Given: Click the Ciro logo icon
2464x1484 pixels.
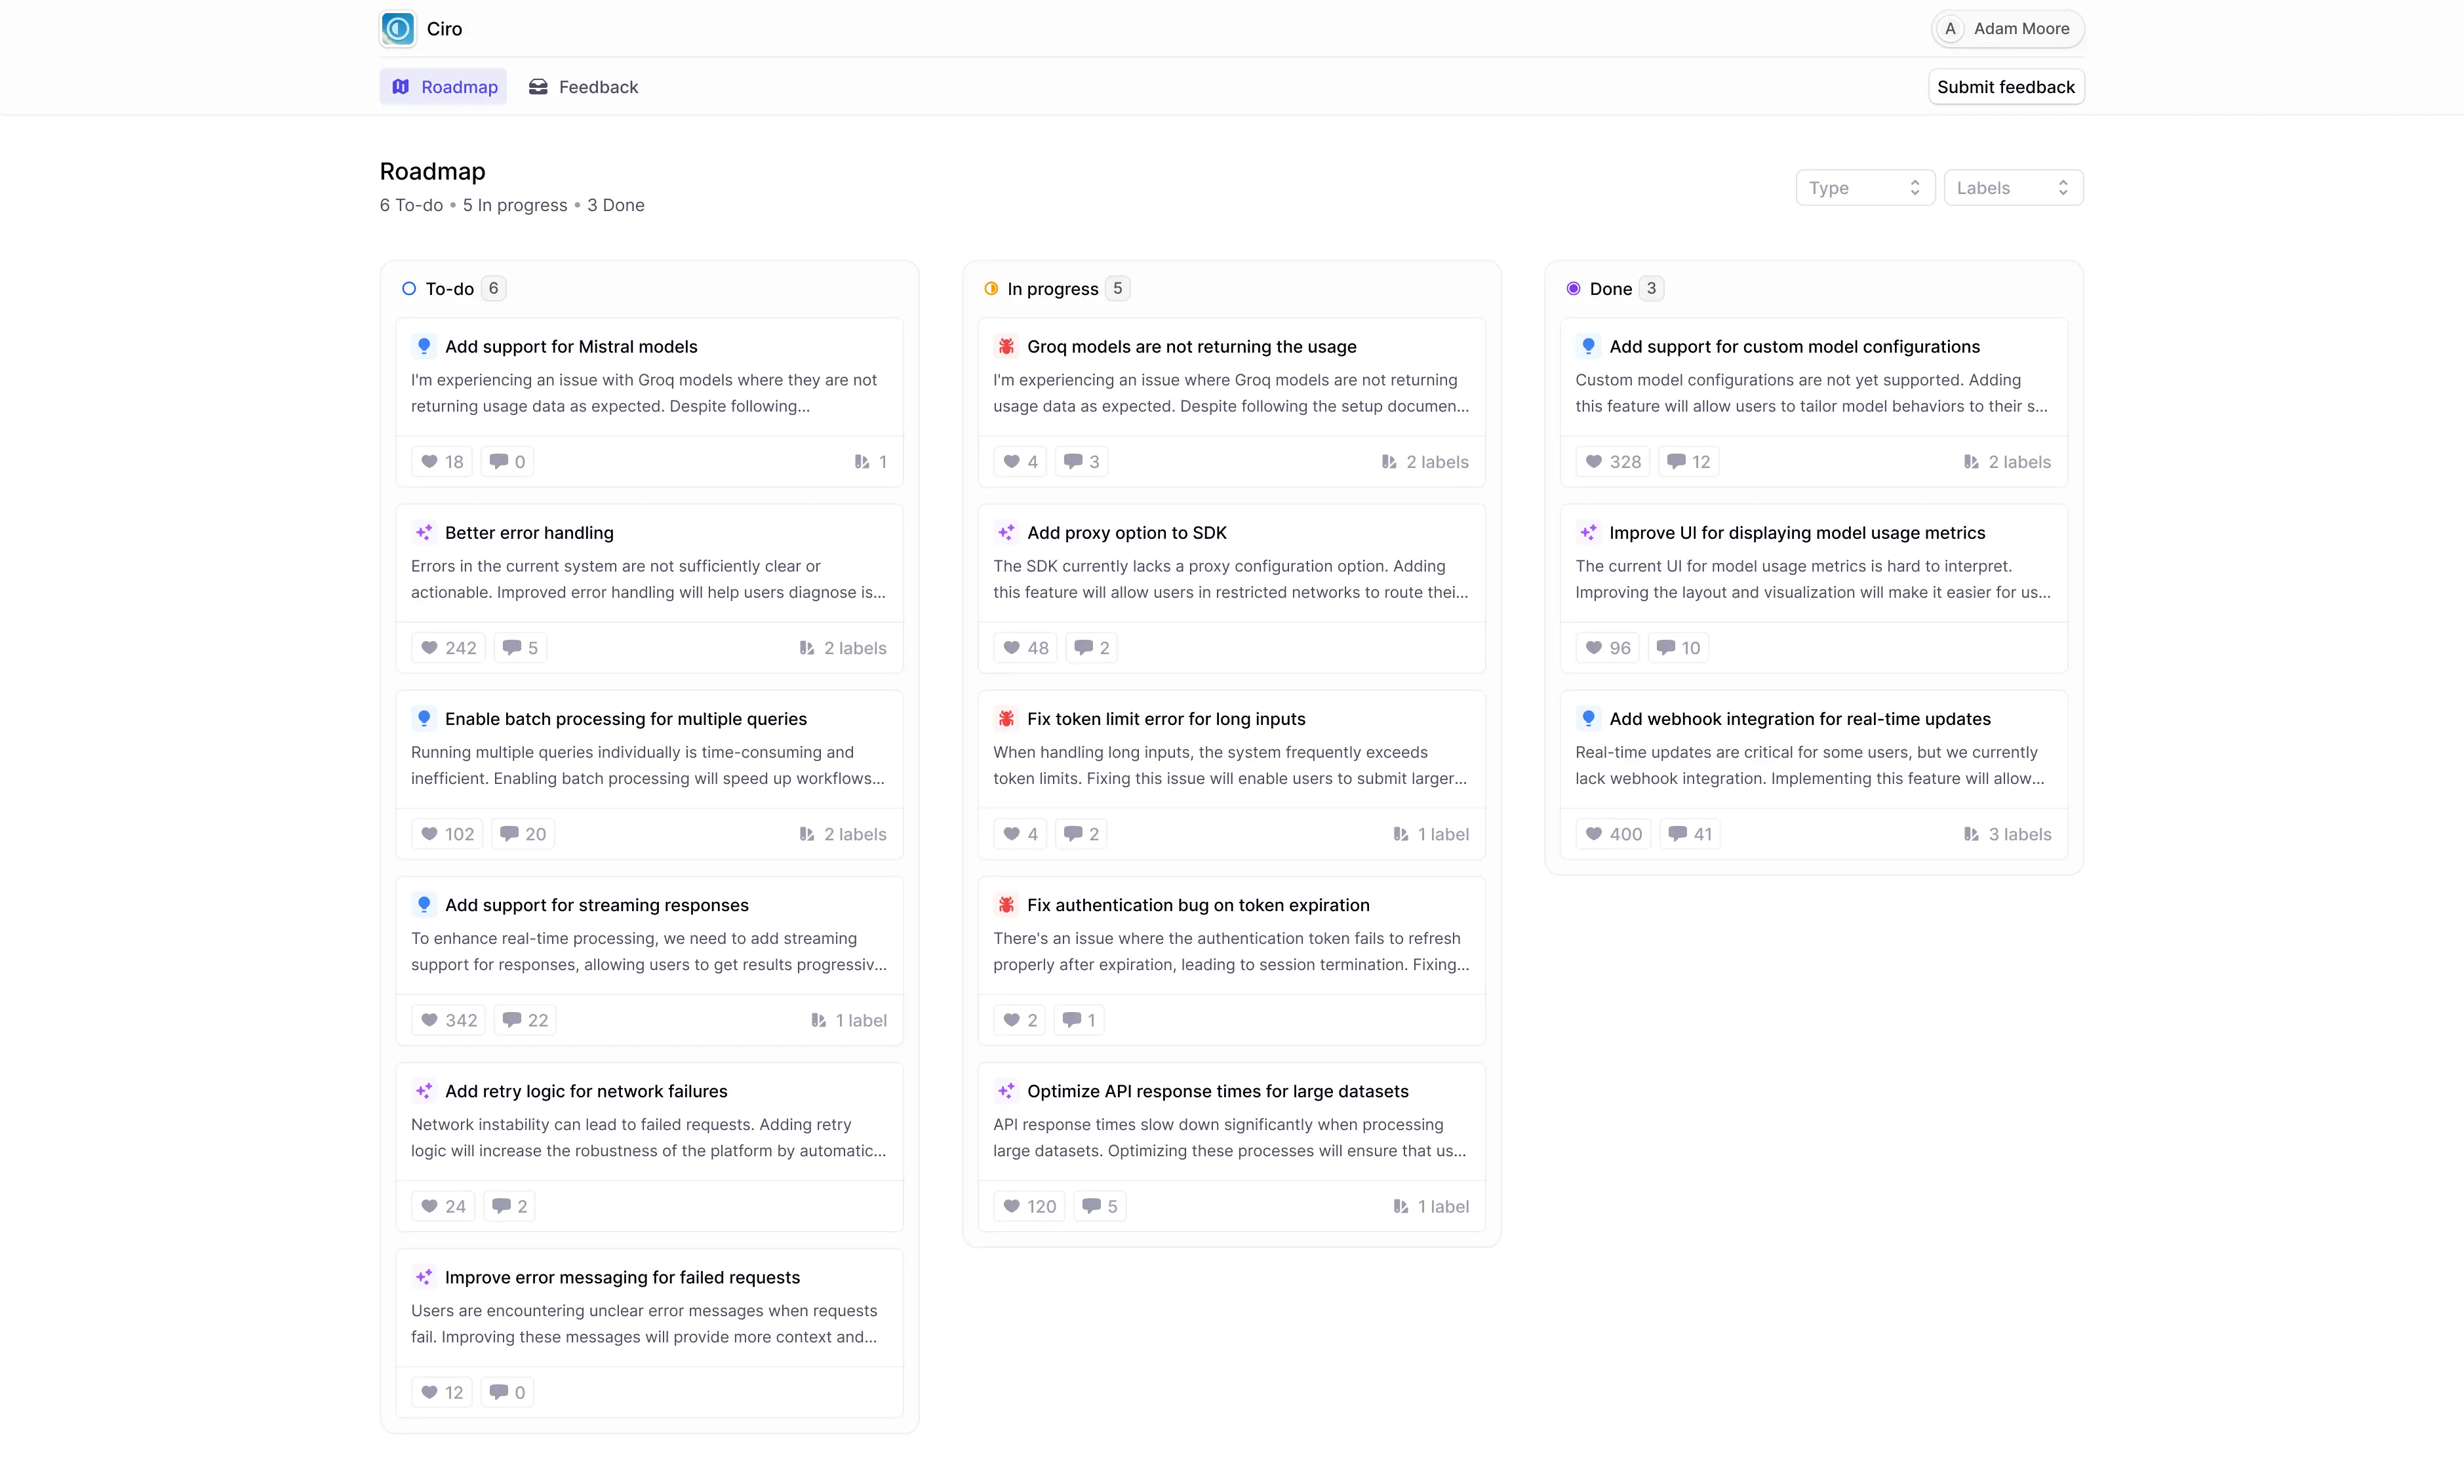Looking at the screenshot, I should [398, 28].
